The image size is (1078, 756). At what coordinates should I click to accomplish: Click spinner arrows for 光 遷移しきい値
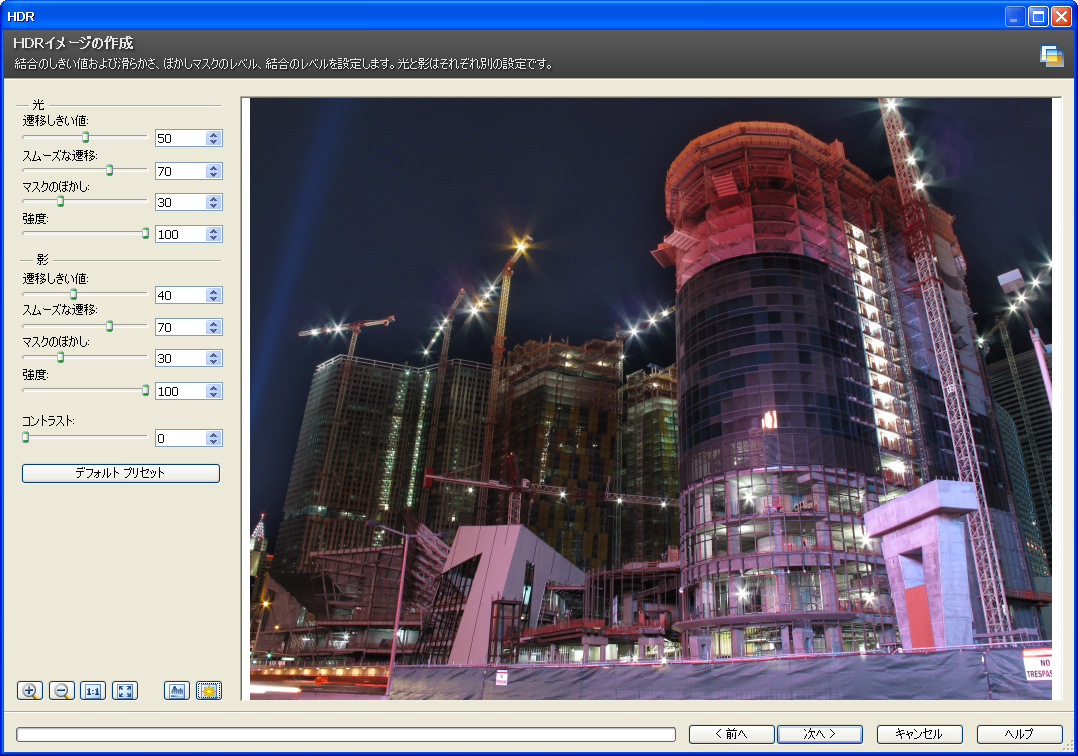(x=213, y=139)
